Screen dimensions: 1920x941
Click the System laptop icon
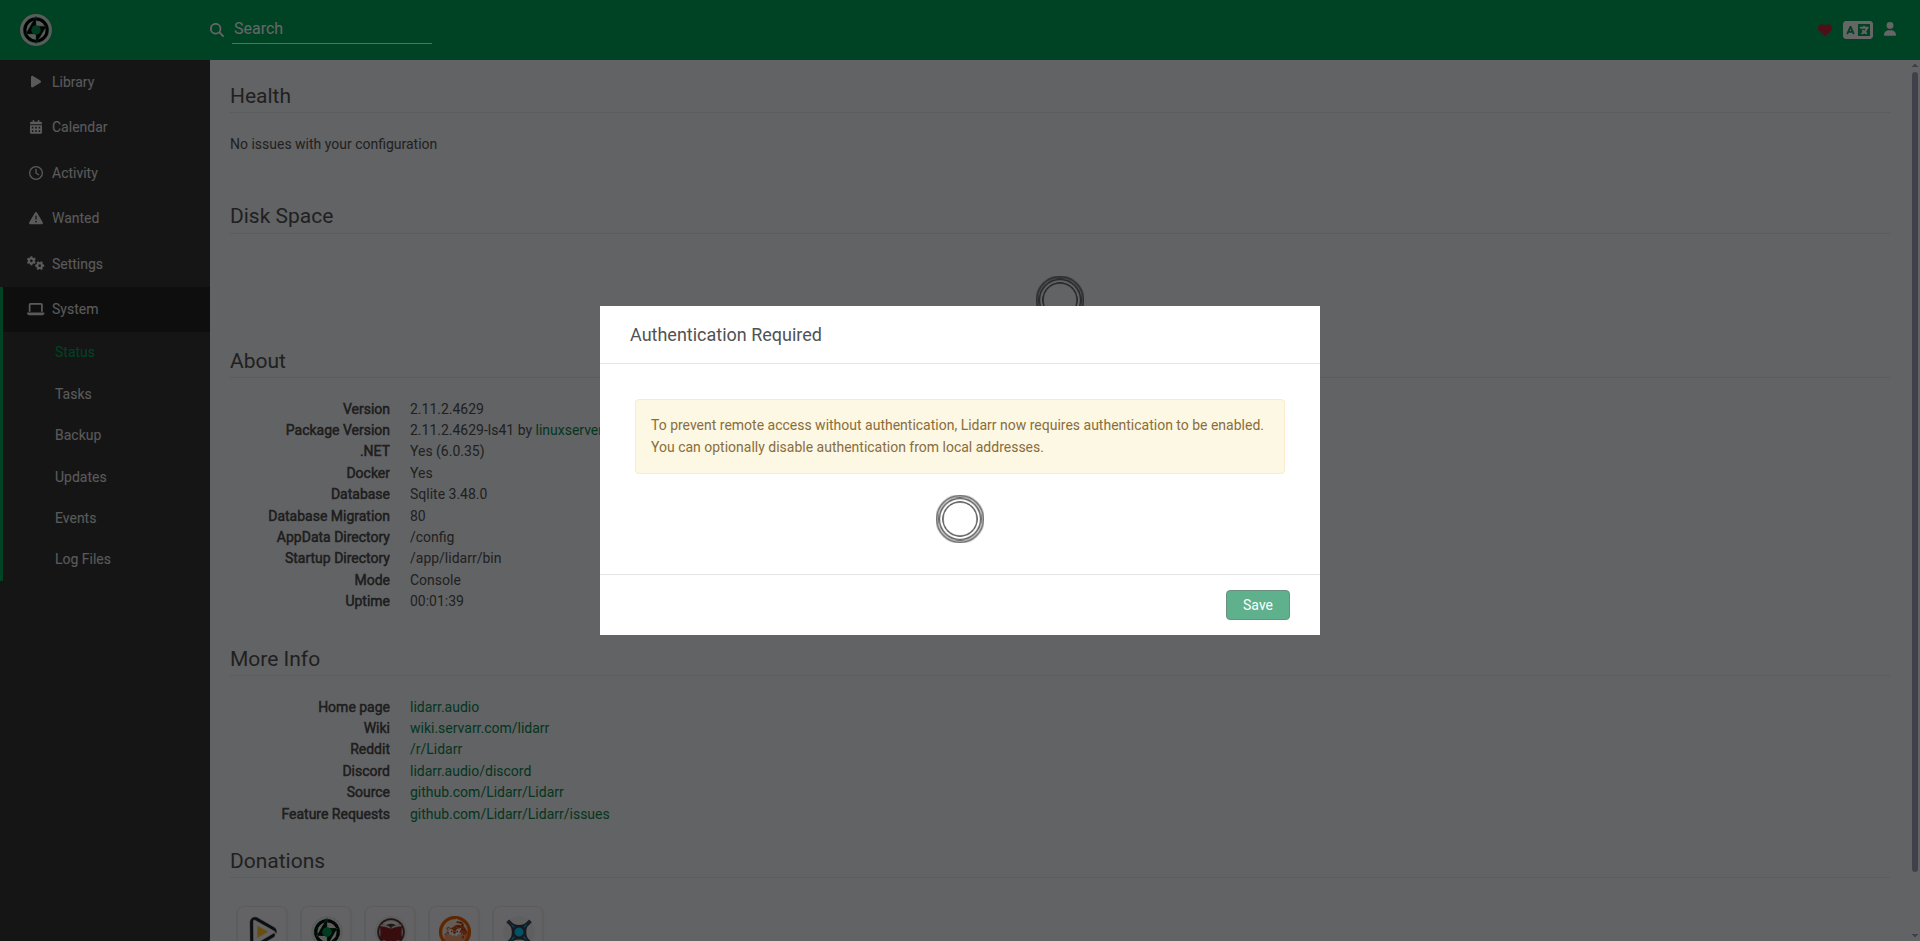click(x=36, y=309)
